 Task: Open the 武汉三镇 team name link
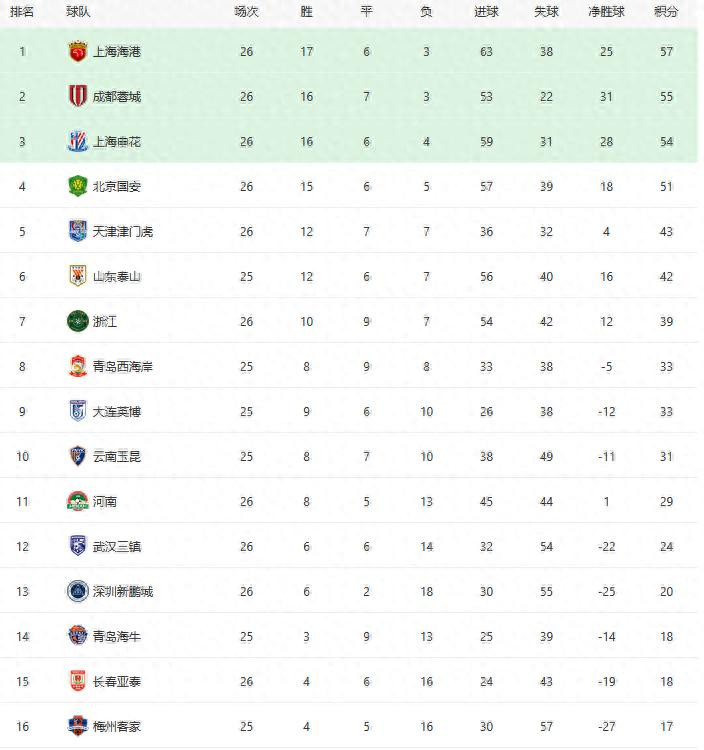117,547
